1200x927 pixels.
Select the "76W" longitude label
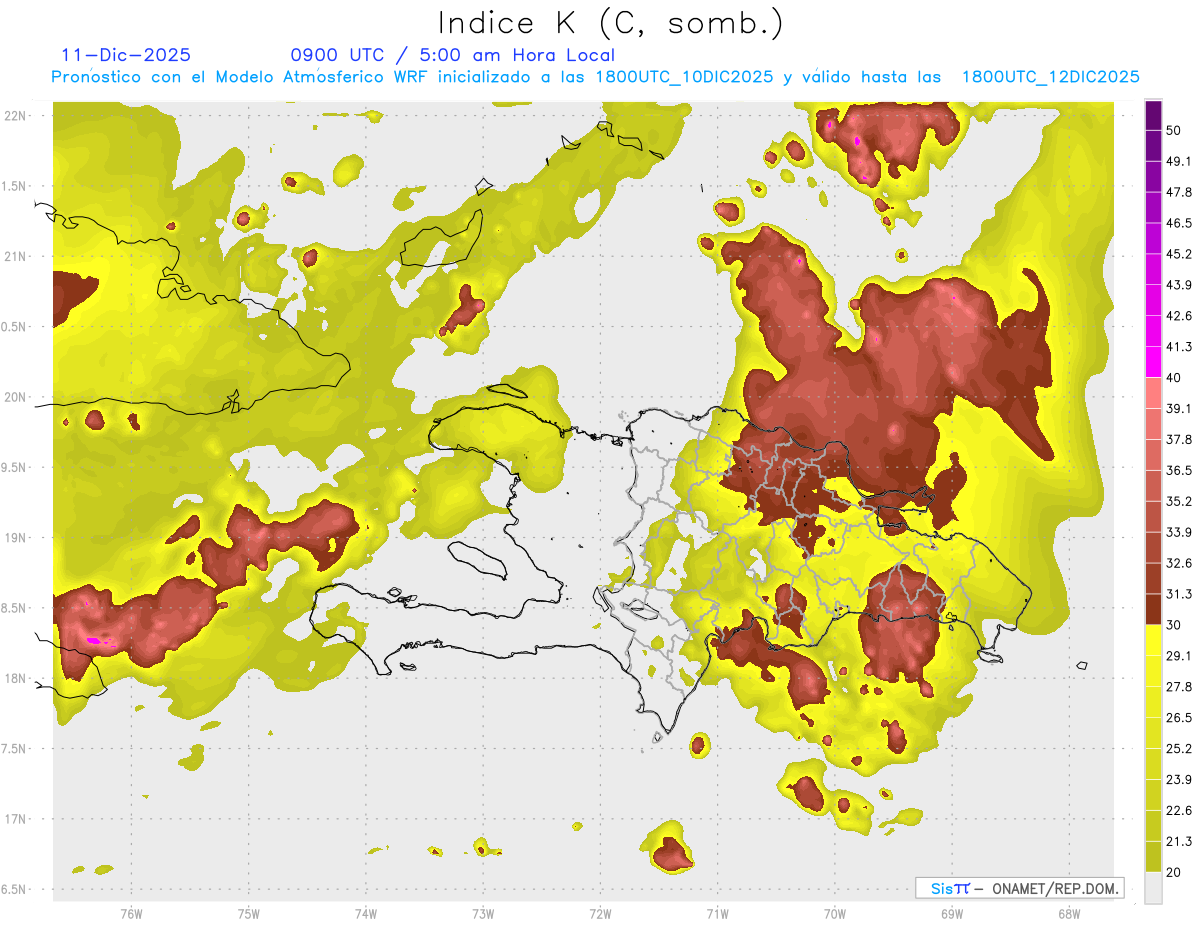[x=131, y=914]
